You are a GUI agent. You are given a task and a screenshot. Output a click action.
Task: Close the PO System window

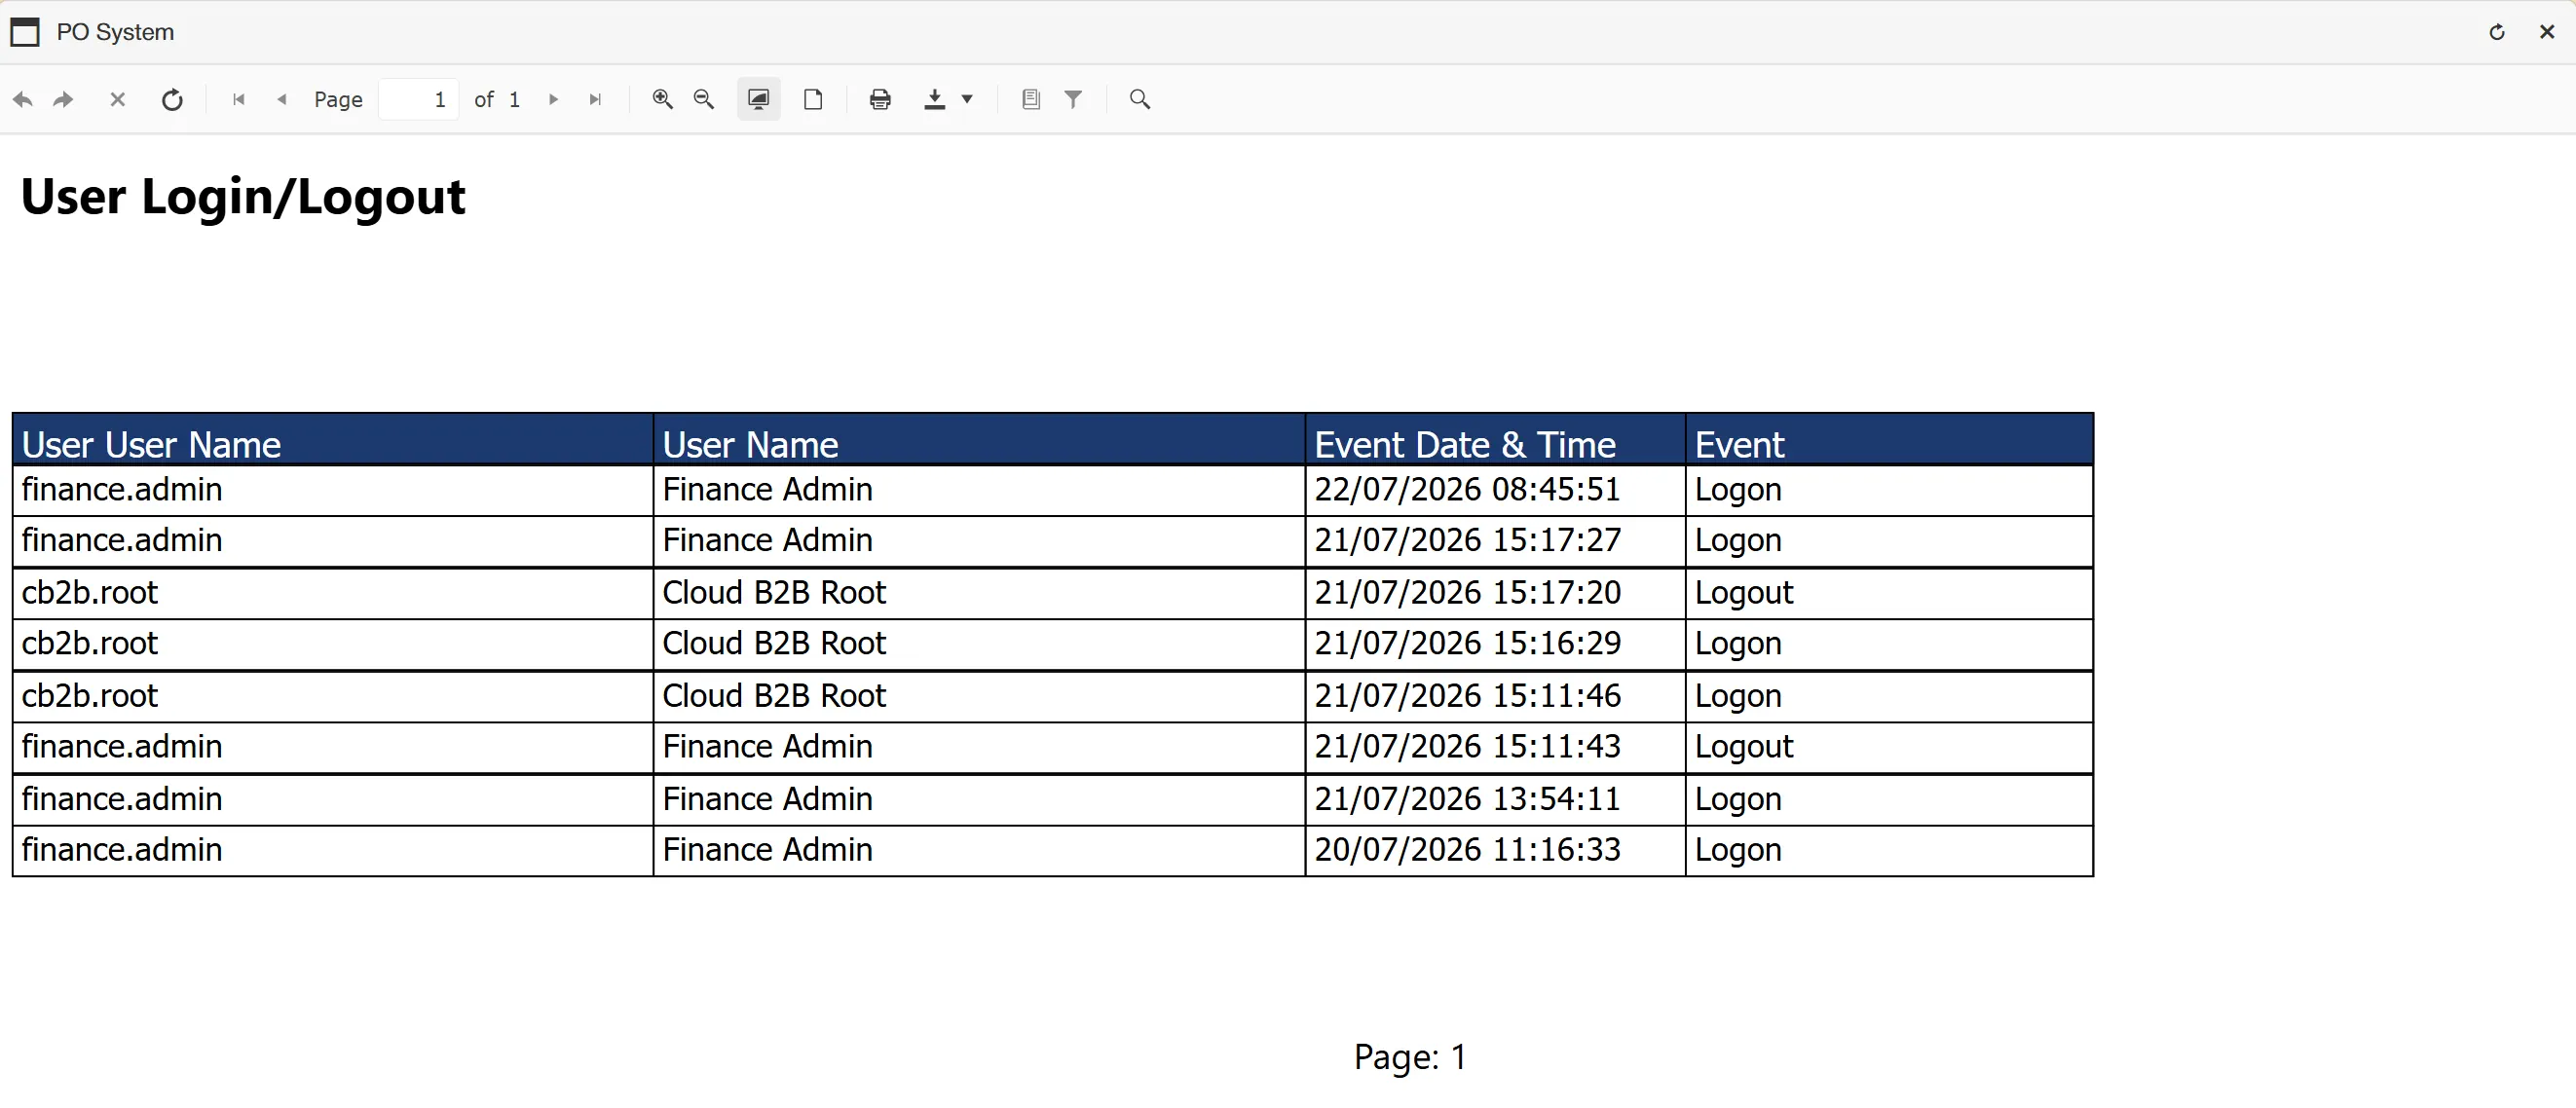pos(2547,32)
